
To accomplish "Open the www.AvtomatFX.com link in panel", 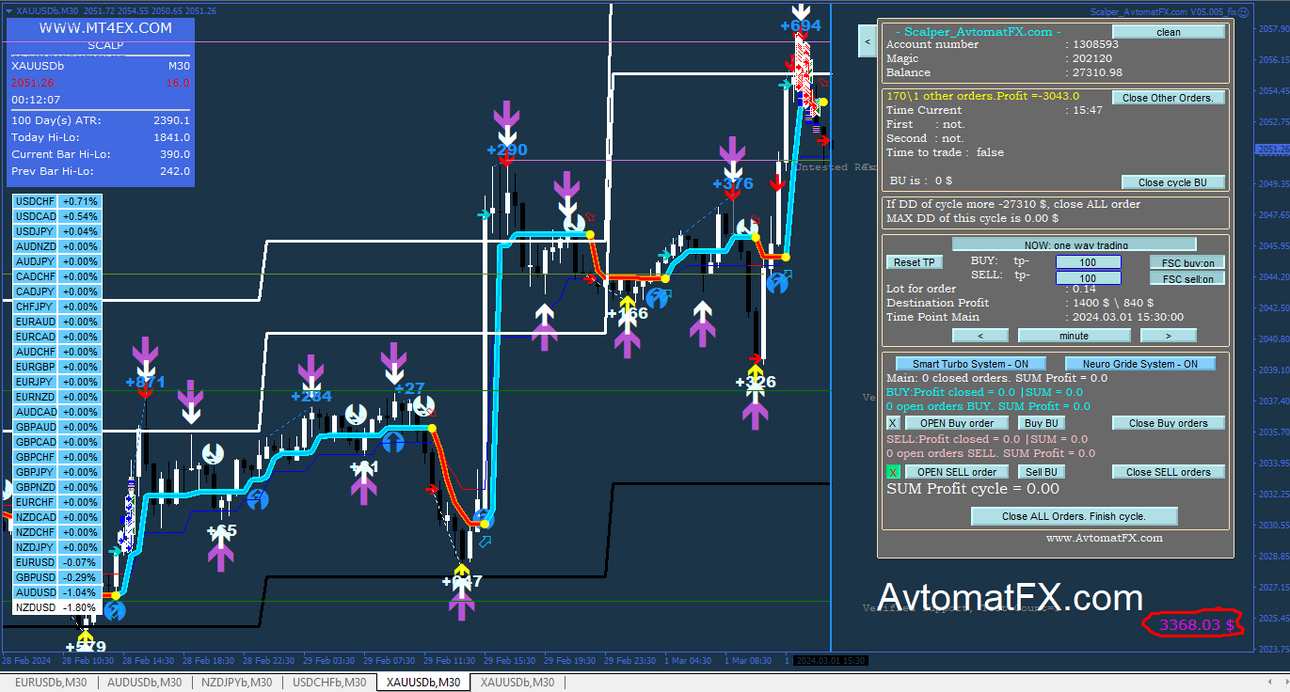I will click(1104, 538).
